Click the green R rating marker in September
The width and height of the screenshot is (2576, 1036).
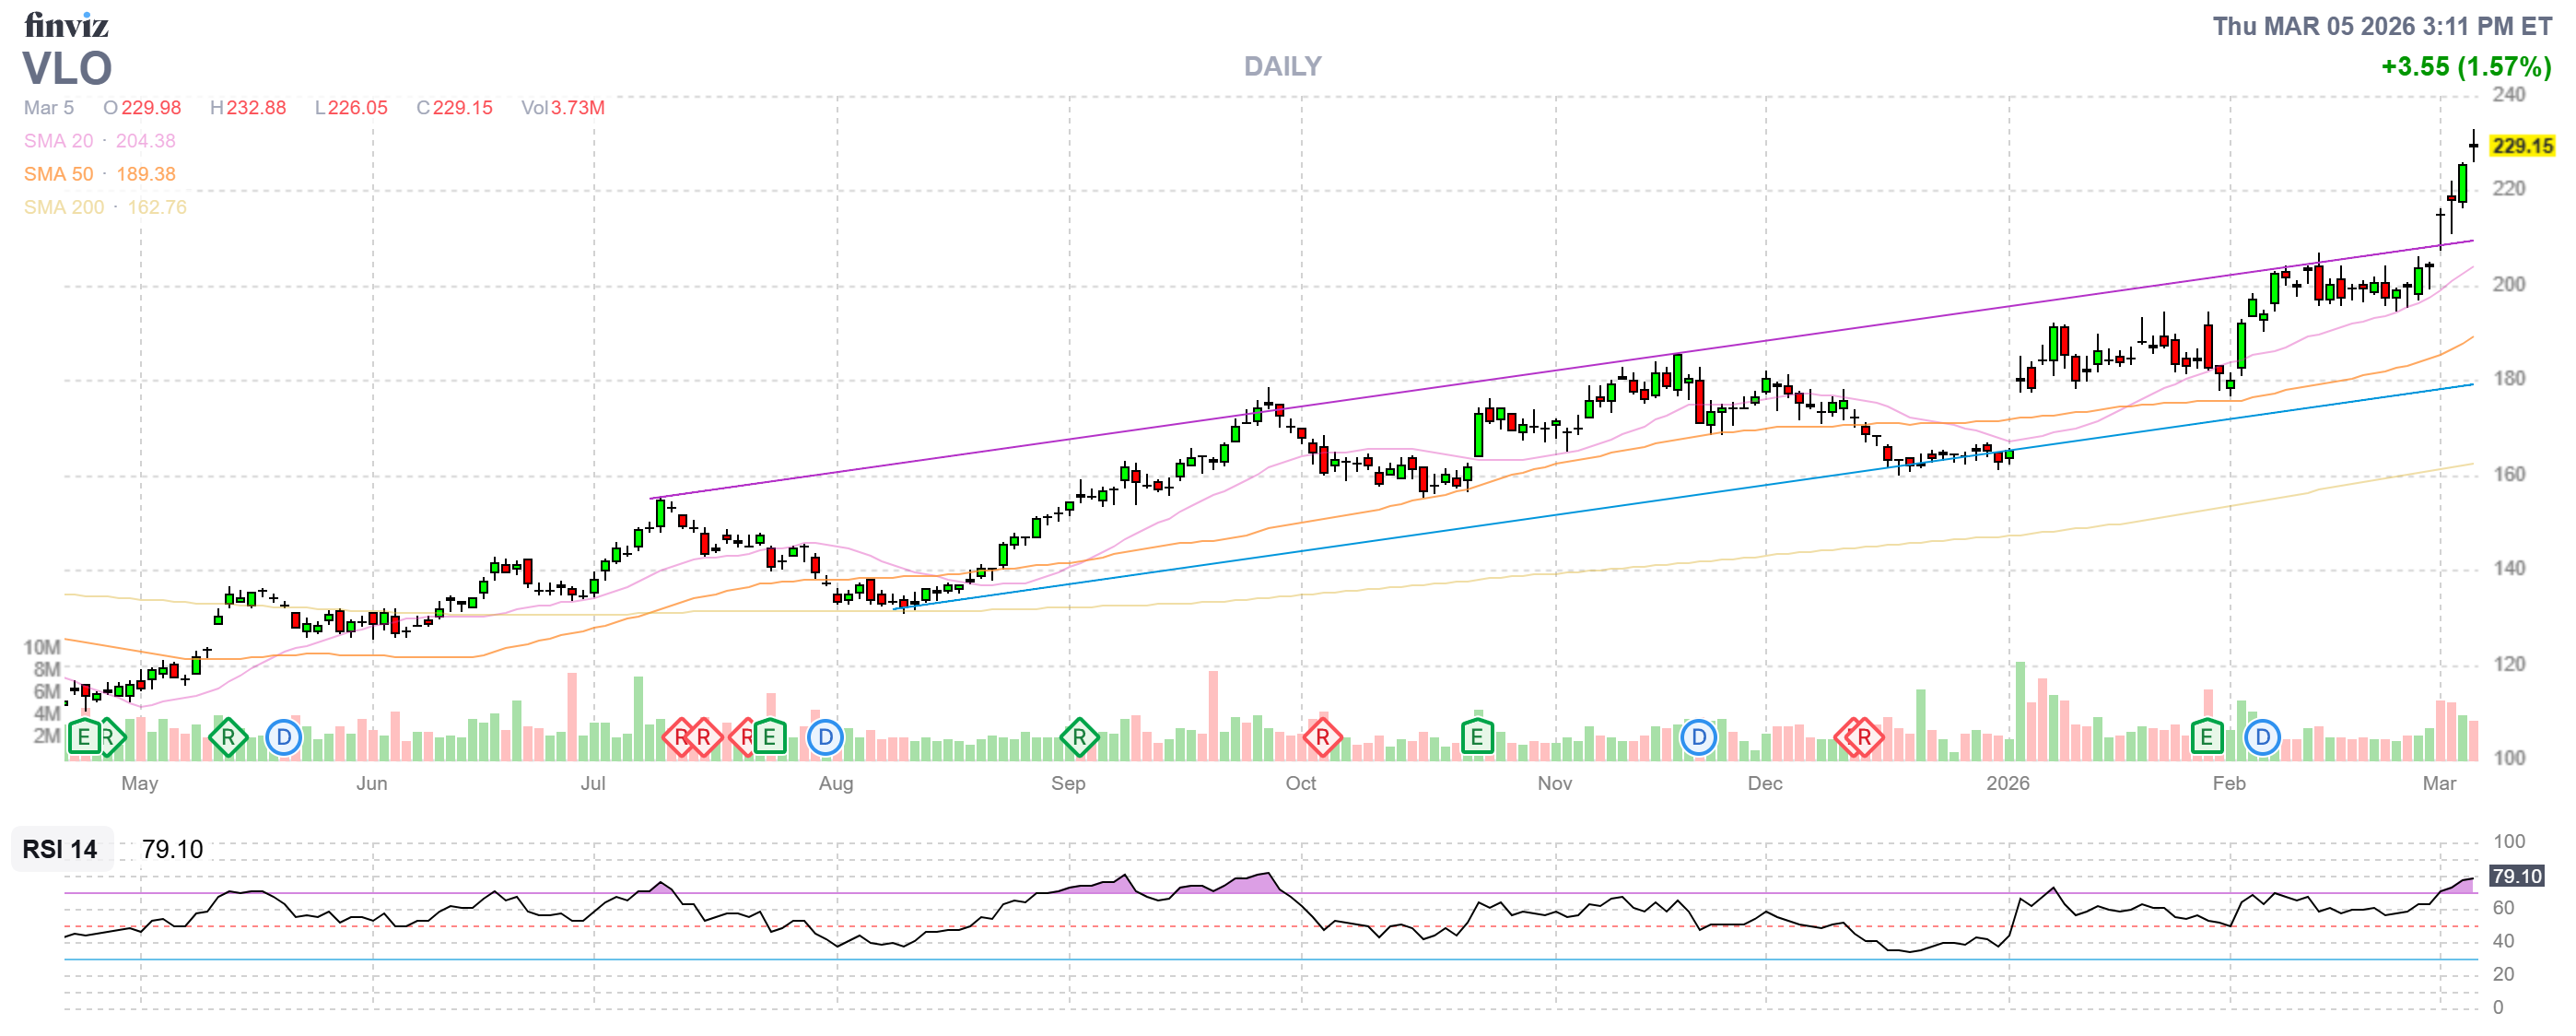(x=1079, y=739)
